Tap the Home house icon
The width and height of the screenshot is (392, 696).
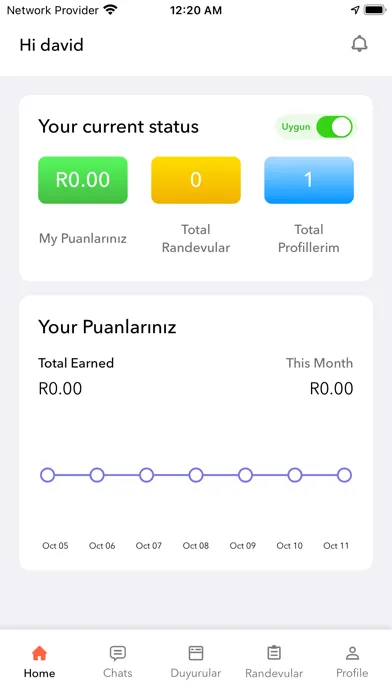40,653
